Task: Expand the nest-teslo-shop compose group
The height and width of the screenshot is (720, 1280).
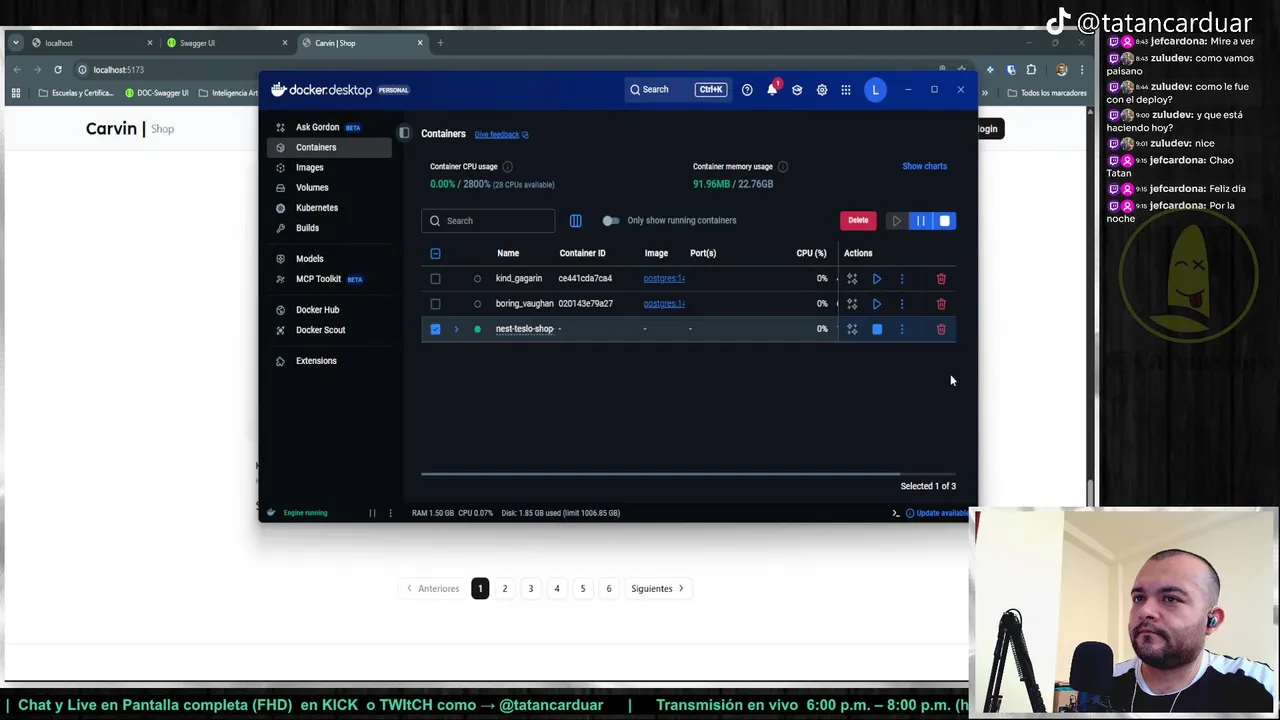Action: pyautogui.click(x=456, y=329)
